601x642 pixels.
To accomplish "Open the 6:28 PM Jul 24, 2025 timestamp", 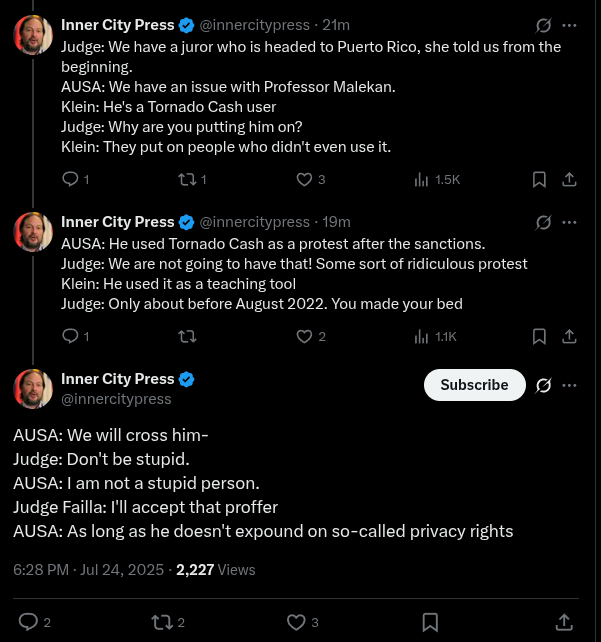I will [88, 570].
